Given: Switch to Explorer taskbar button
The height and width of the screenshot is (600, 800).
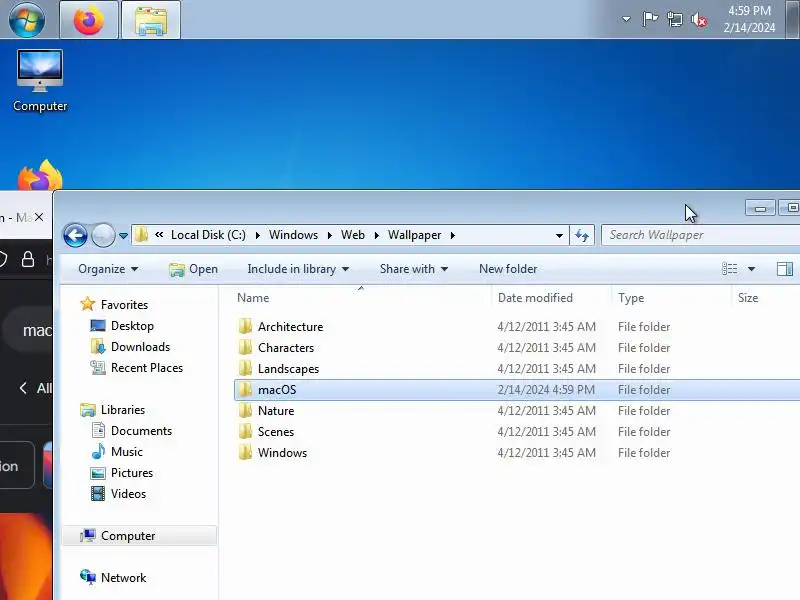Looking at the screenshot, I should point(151,20).
